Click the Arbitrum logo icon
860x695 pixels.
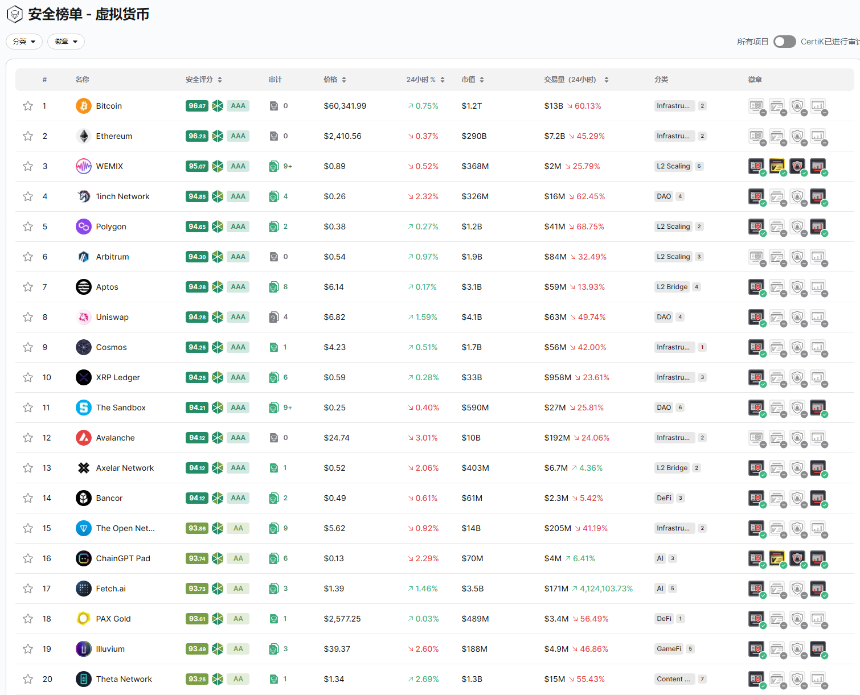(x=83, y=257)
